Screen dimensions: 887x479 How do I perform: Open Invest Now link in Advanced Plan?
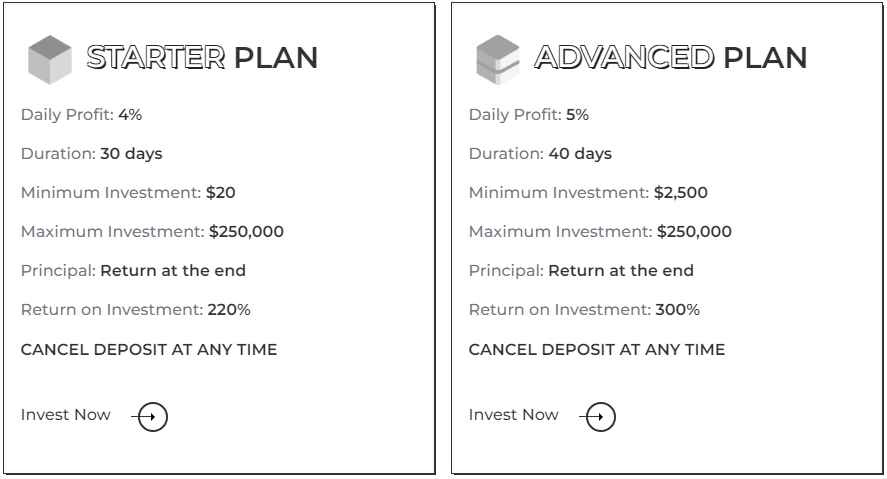point(514,415)
